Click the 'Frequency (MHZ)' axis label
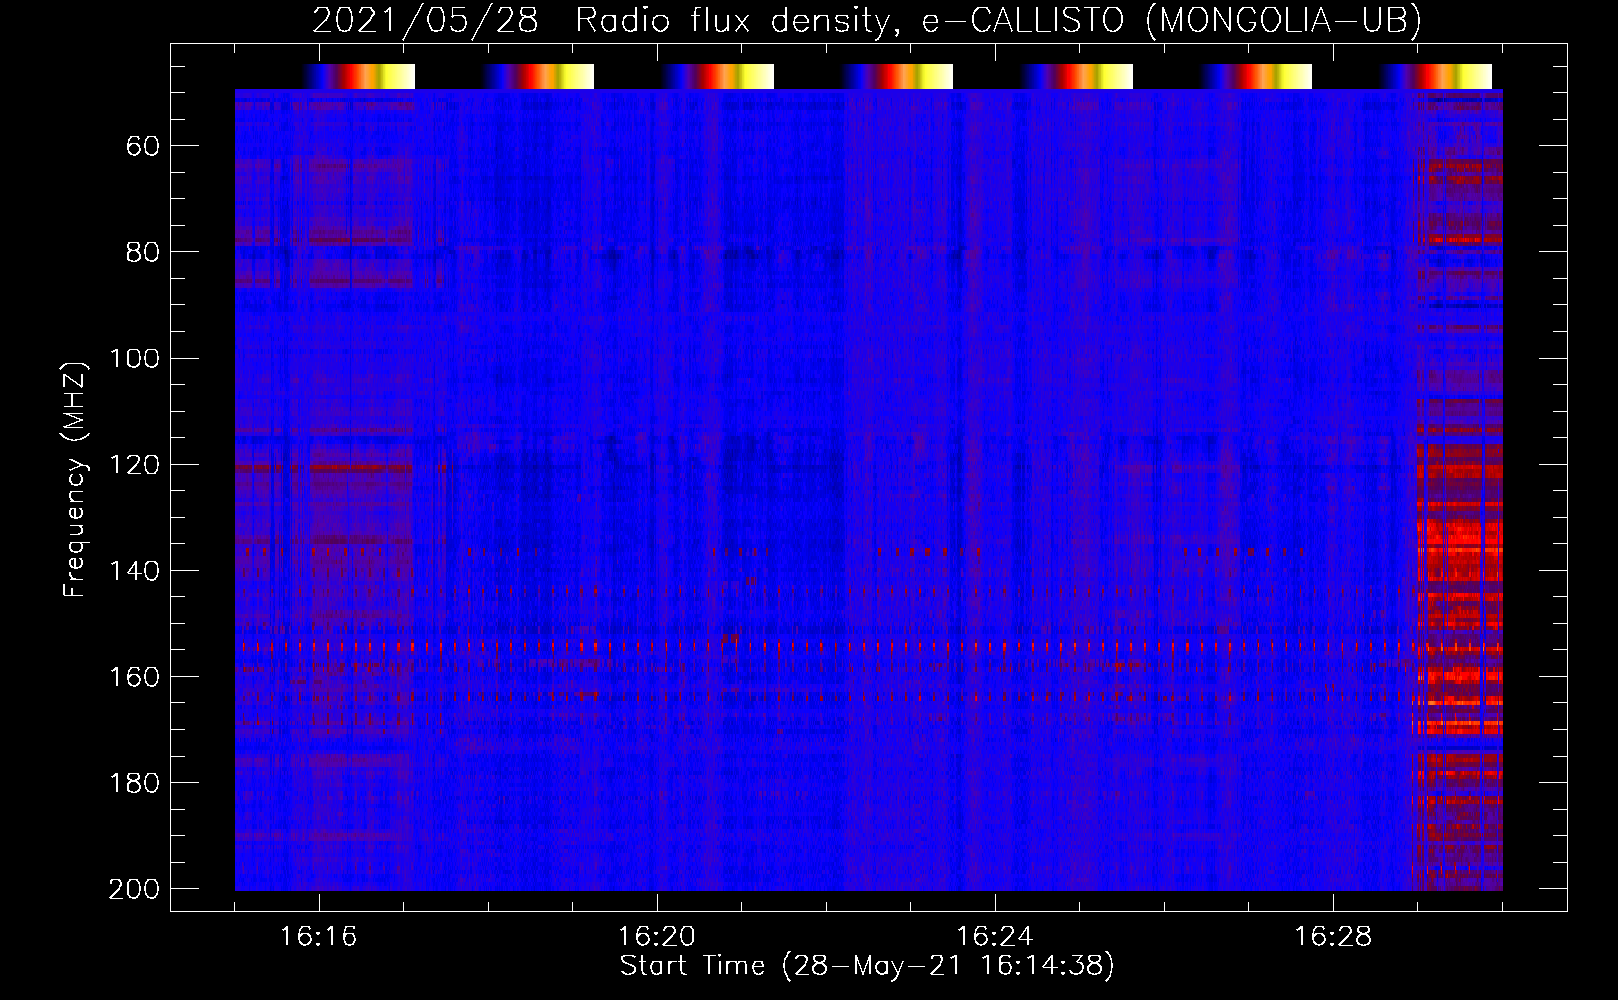 (76, 479)
